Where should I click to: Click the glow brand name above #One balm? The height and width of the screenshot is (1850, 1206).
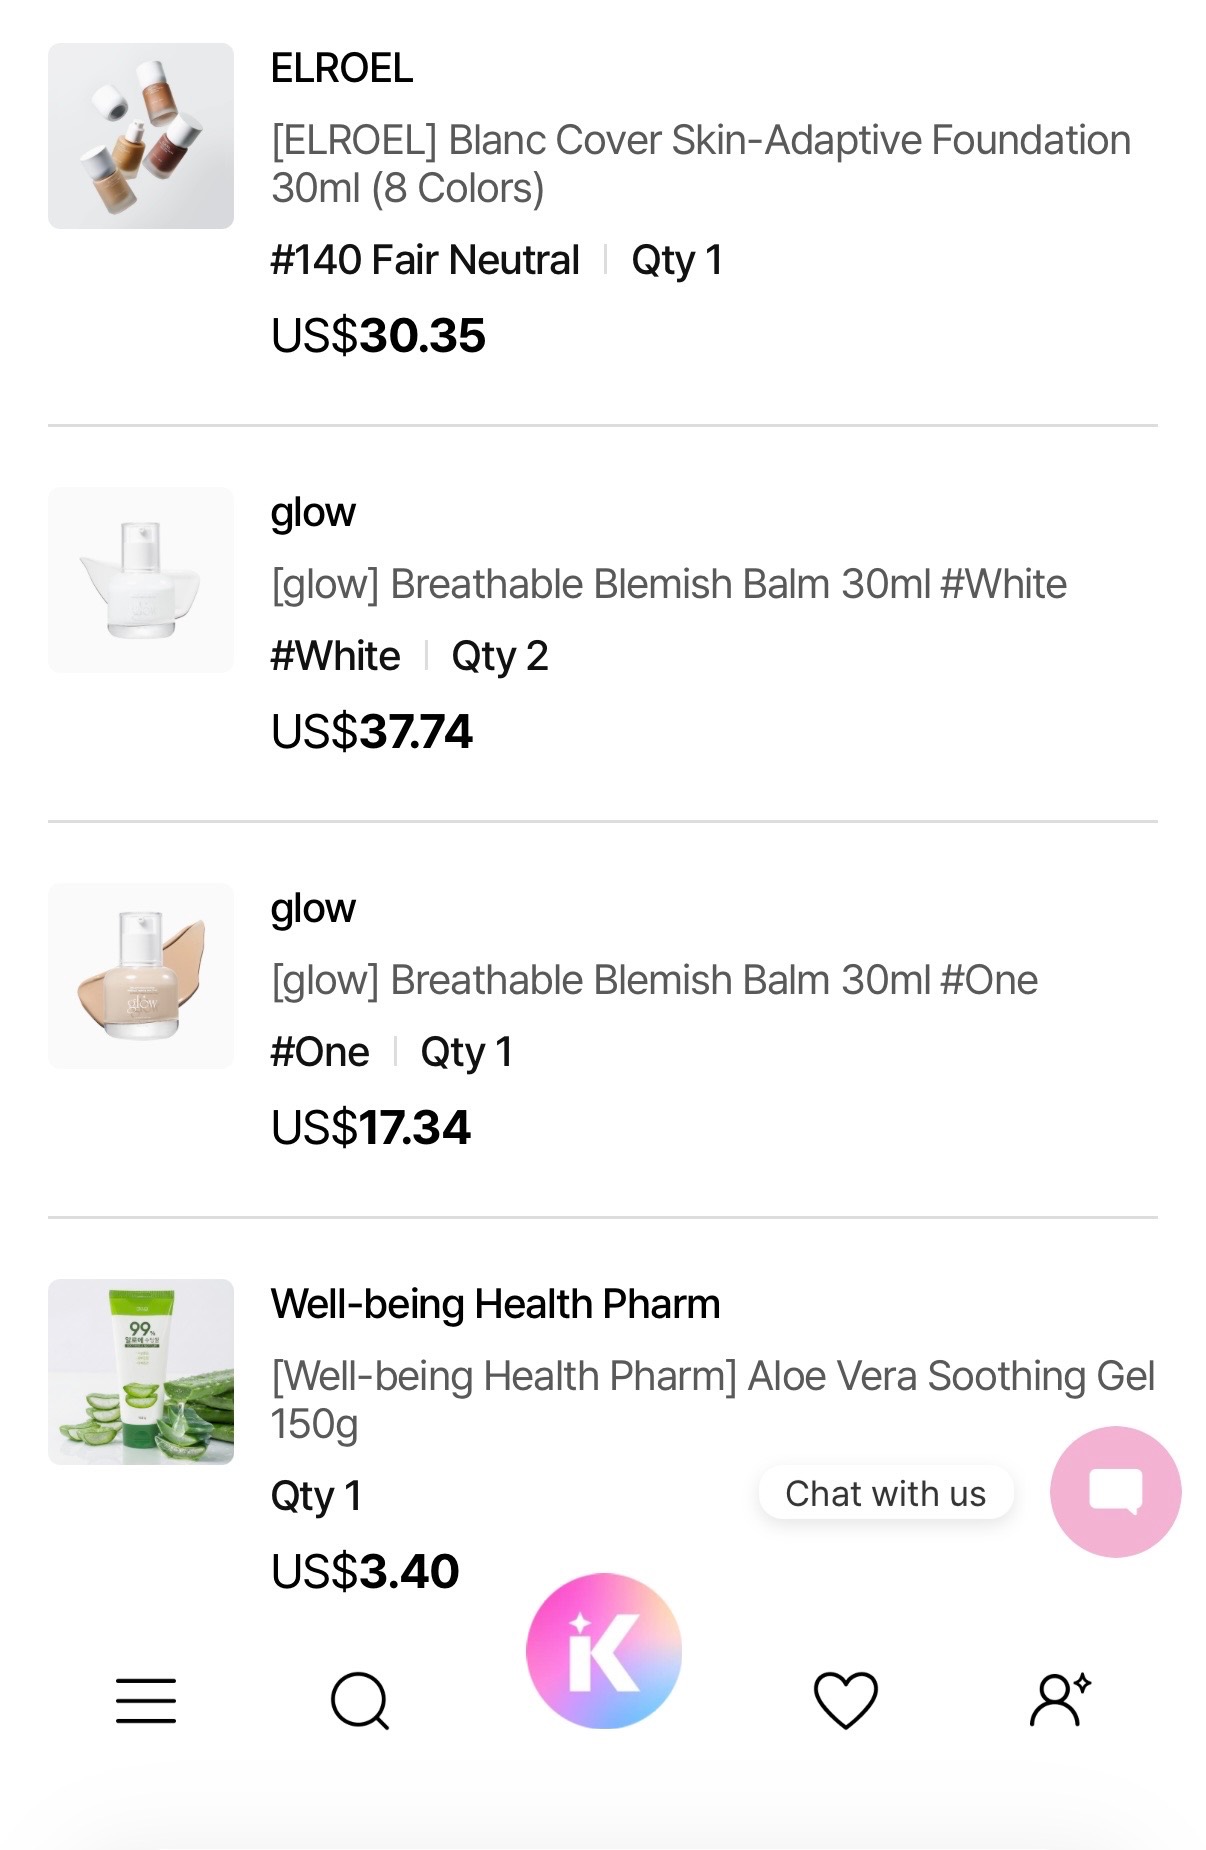click(x=313, y=910)
